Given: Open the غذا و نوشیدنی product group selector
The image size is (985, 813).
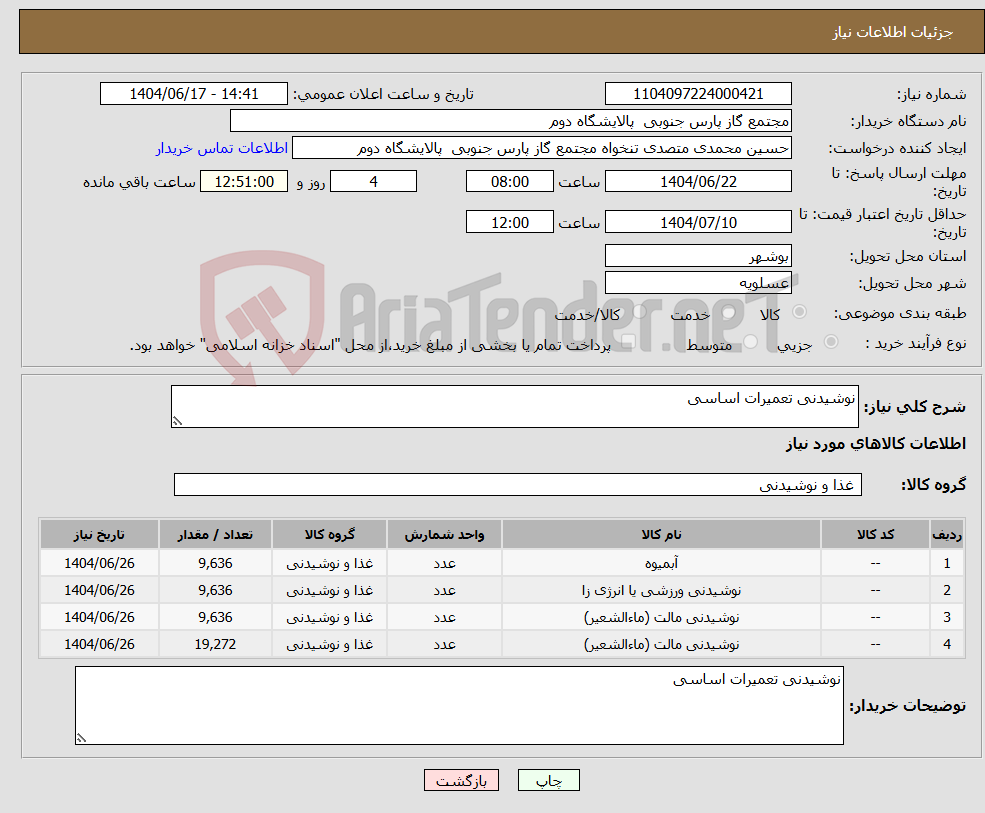Looking at the screenshot, I should (x=516, y=484).
